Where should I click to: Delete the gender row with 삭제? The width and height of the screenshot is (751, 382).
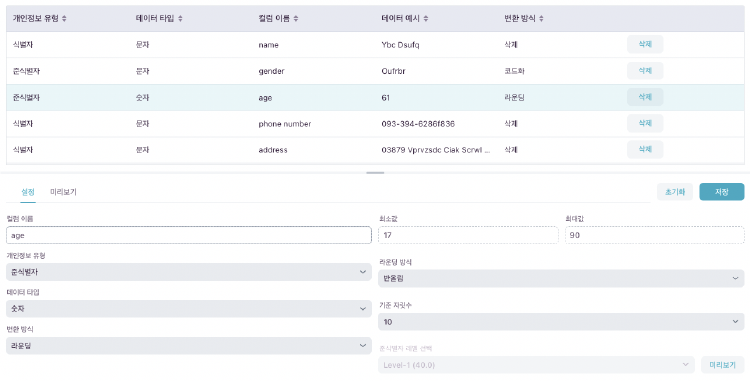645,70
